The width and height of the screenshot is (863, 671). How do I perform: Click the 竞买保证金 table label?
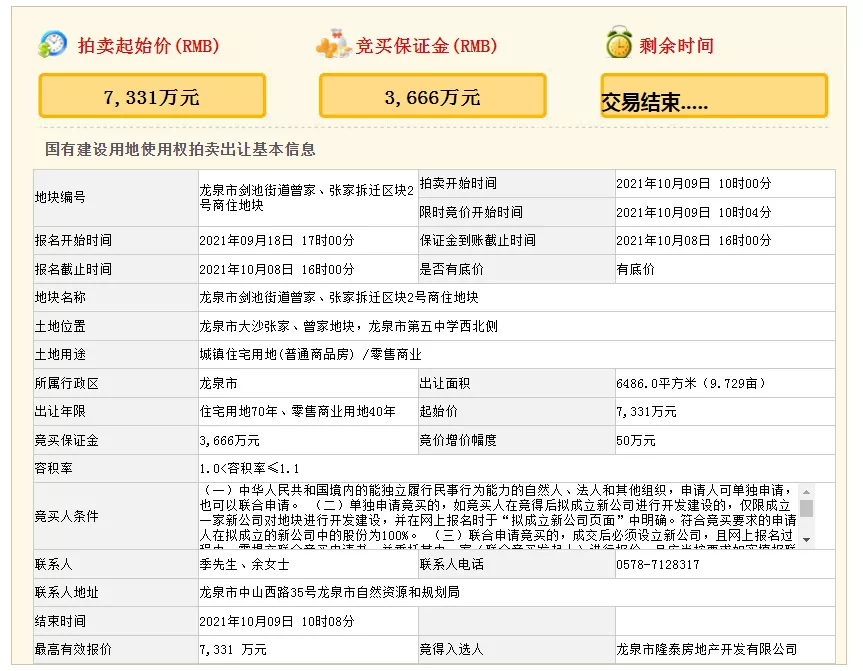coord(67,440)
